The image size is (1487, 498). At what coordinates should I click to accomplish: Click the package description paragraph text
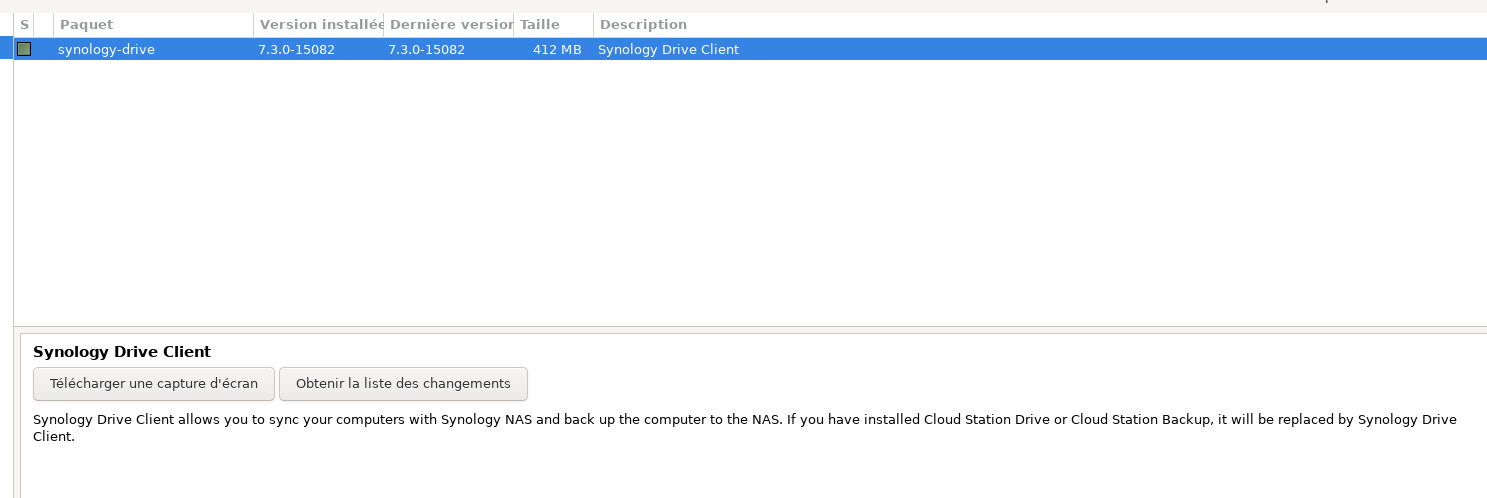[745, 428]
